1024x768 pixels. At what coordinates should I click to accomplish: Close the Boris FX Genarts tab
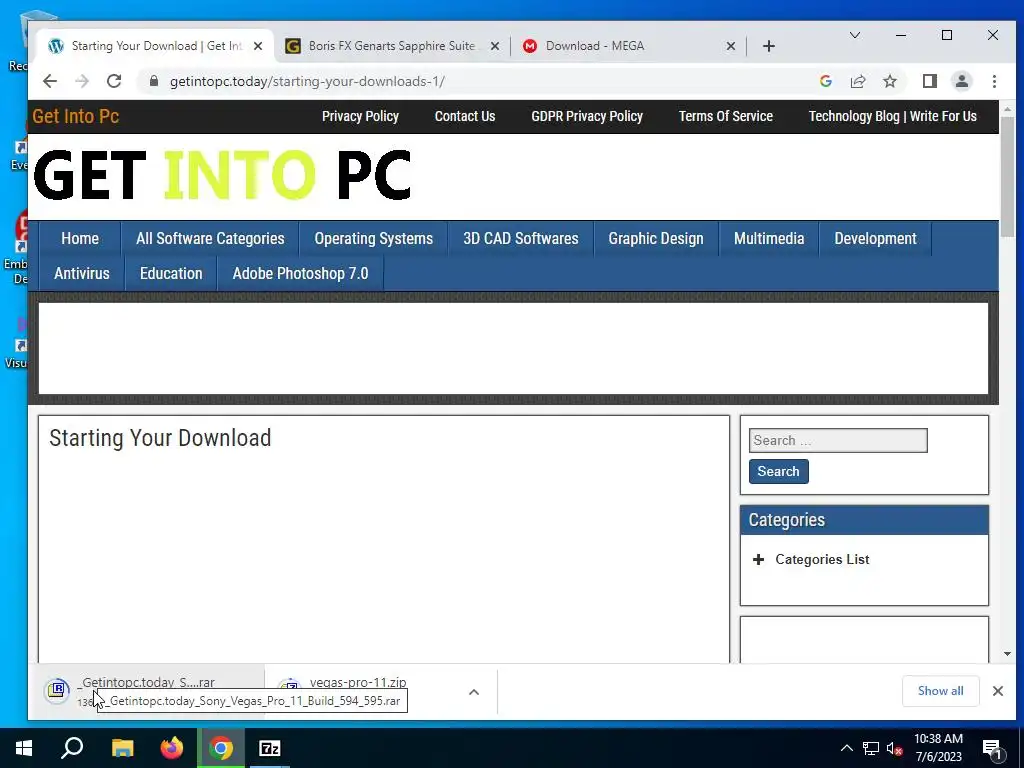(495, 46)
